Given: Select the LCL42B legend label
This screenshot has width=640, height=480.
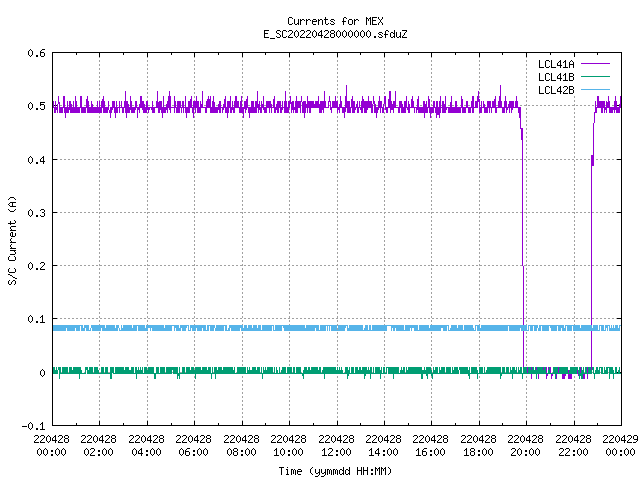Looking at the screenshot, I should [x=556, y=90].
